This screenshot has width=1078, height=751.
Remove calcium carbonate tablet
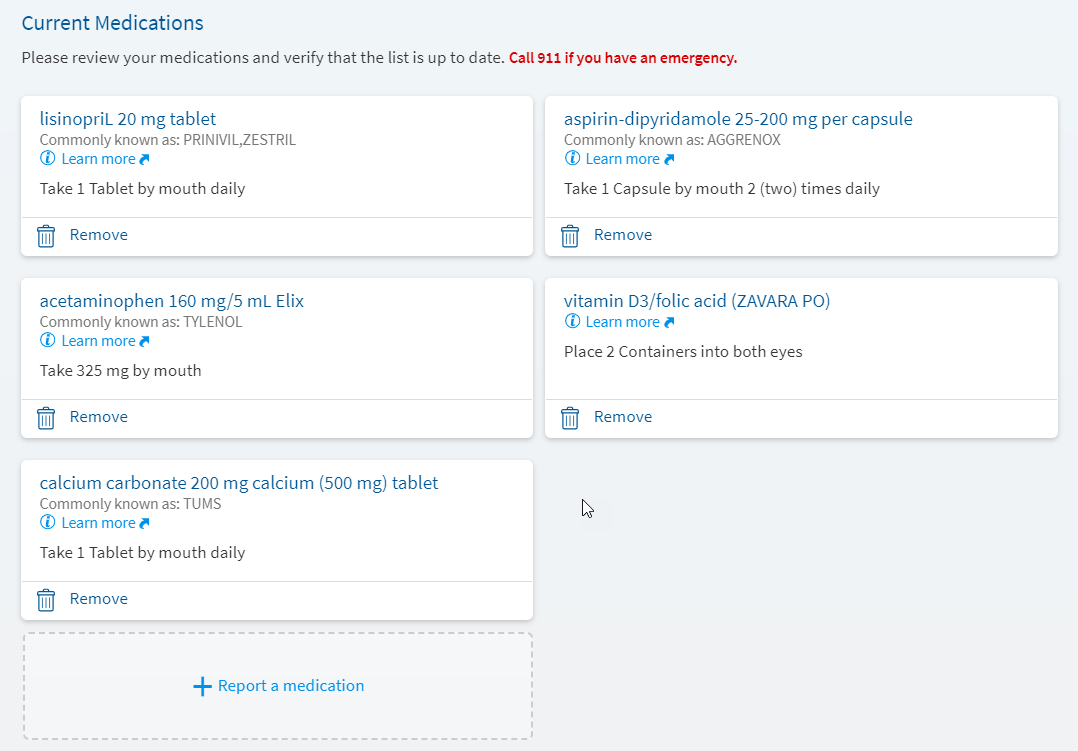tap(98, 599)
